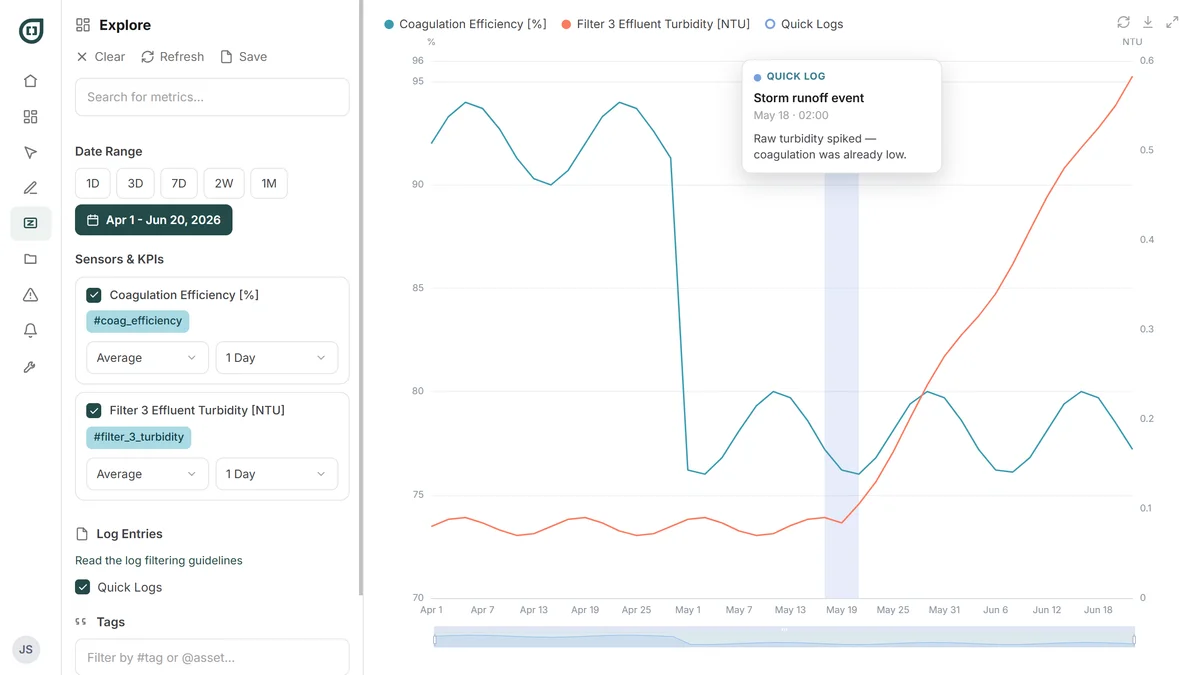1200x675 pixels.
Task: Open the dashboards grid sidebar icon
Action: click(30, 117)
